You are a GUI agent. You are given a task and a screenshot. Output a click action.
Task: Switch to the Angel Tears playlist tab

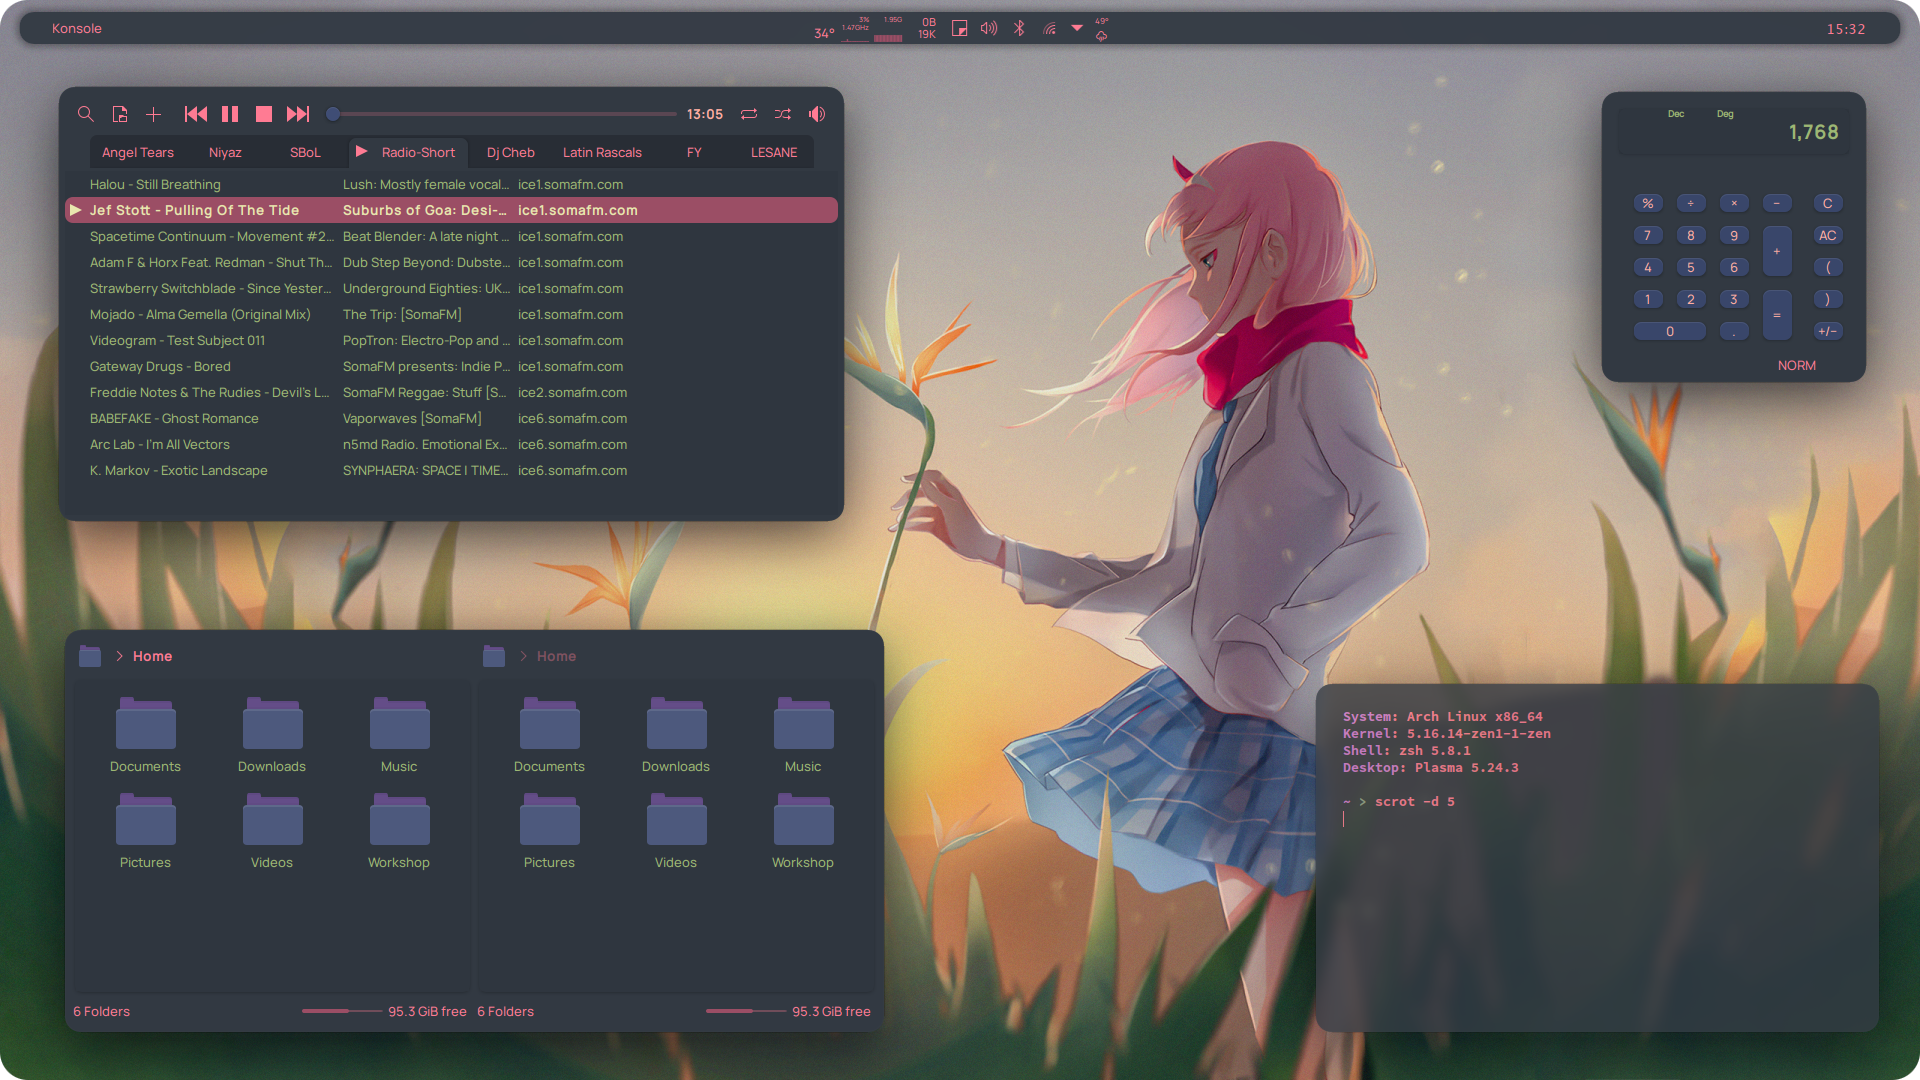(138, 152)
